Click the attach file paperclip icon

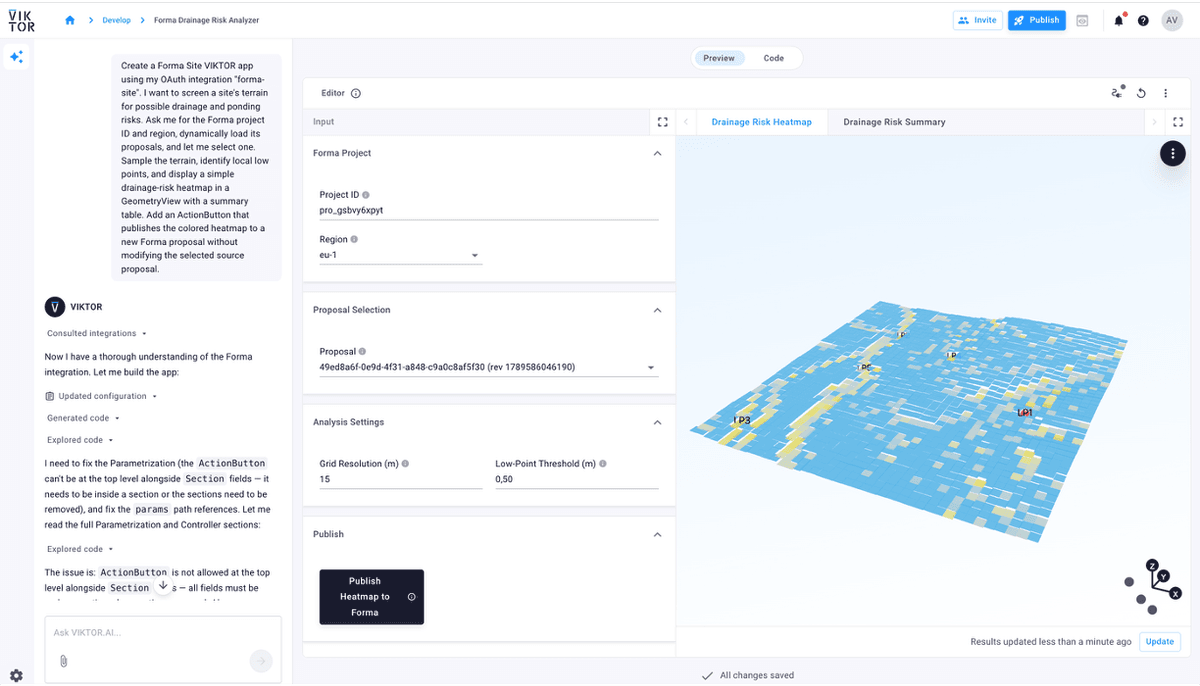point(63,660)
